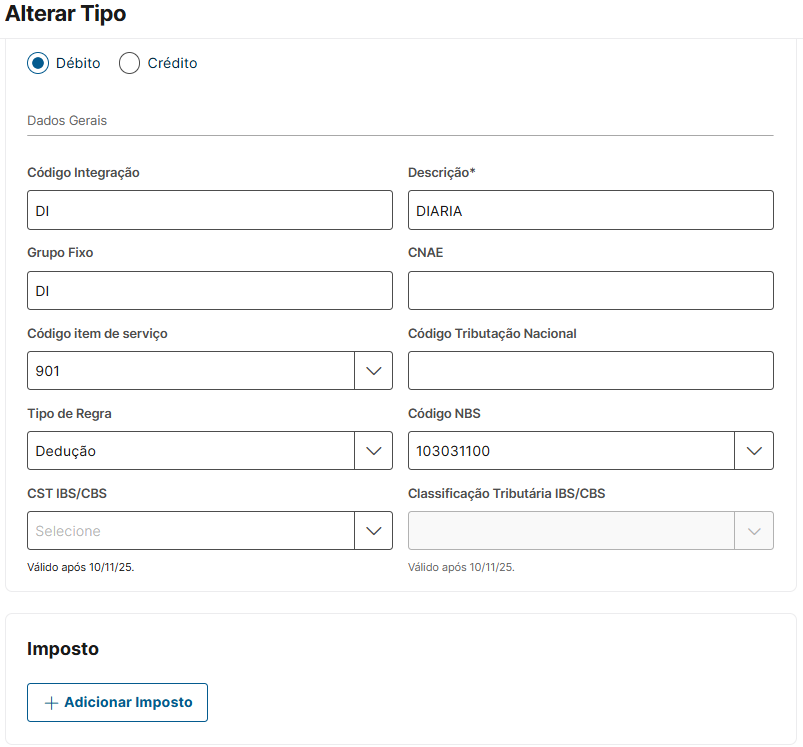
Task: Choose the Crédito radio option
Action: pos(129,63)
